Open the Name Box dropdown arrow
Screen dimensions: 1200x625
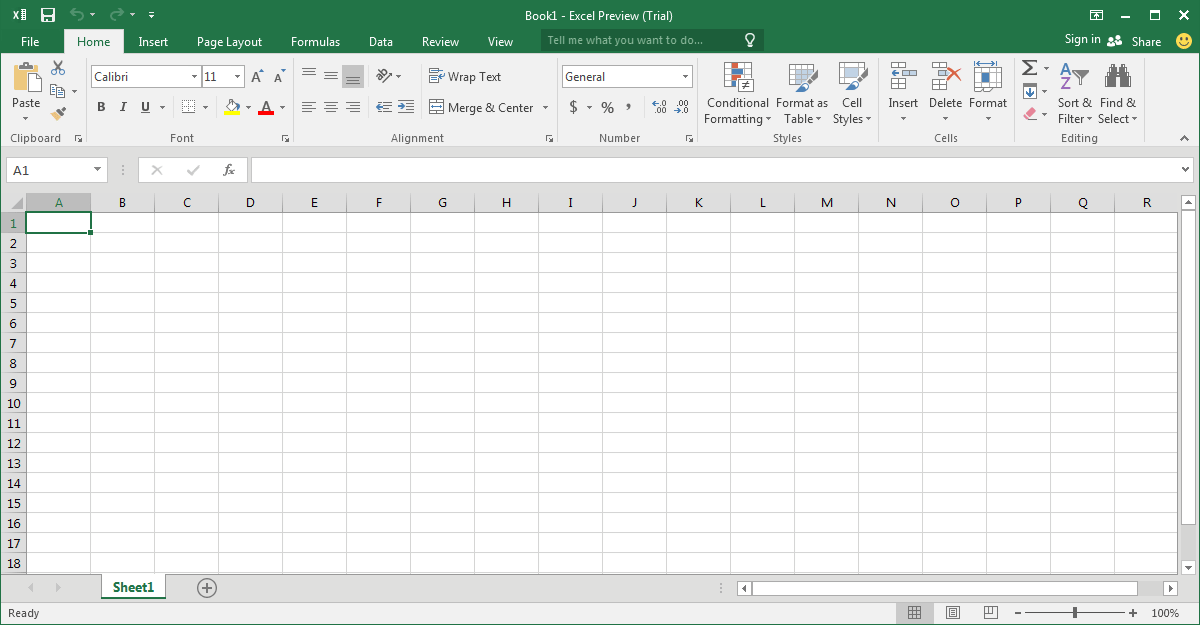coord(97,170)
